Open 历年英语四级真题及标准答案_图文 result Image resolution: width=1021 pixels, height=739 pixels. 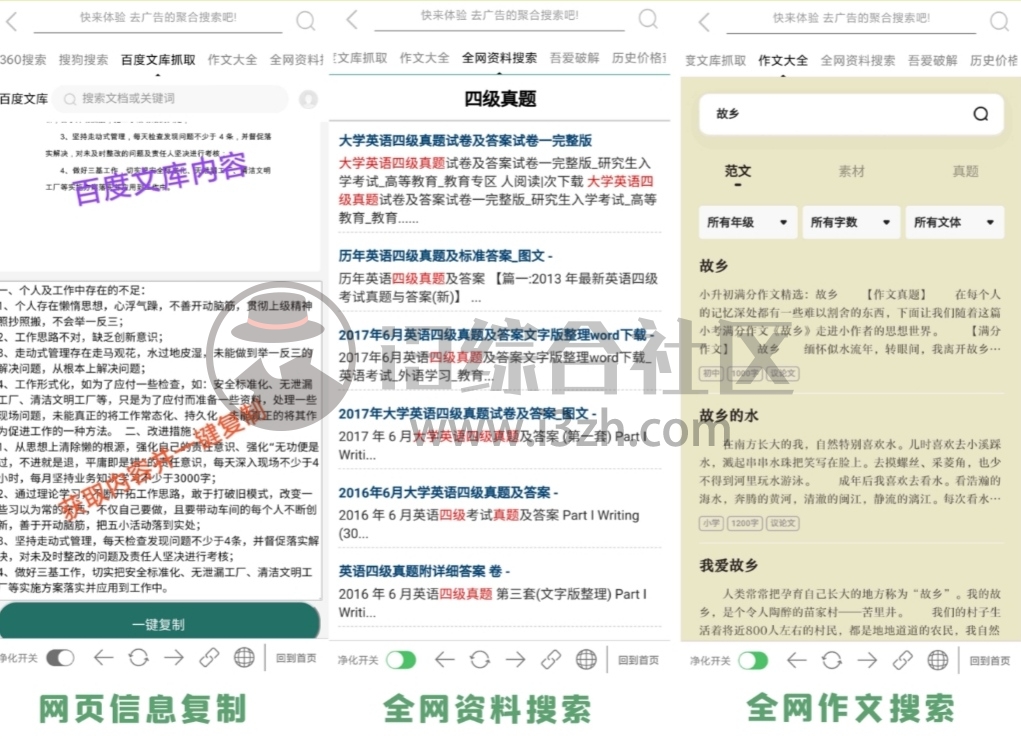tap(445, 256)
